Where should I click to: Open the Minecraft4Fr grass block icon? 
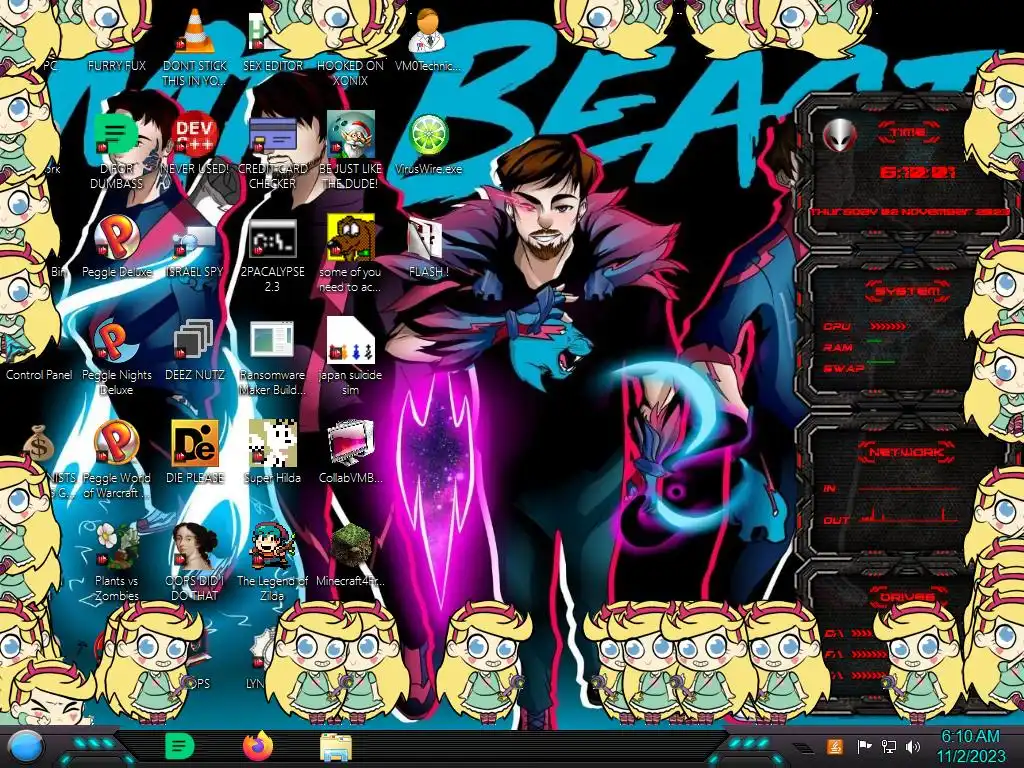click(351, 555)
